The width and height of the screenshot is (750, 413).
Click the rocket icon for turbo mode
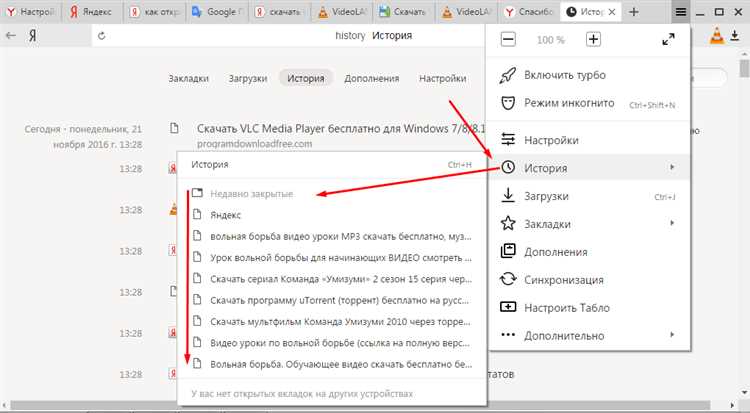pyautogui.click(x=508, y=75)
